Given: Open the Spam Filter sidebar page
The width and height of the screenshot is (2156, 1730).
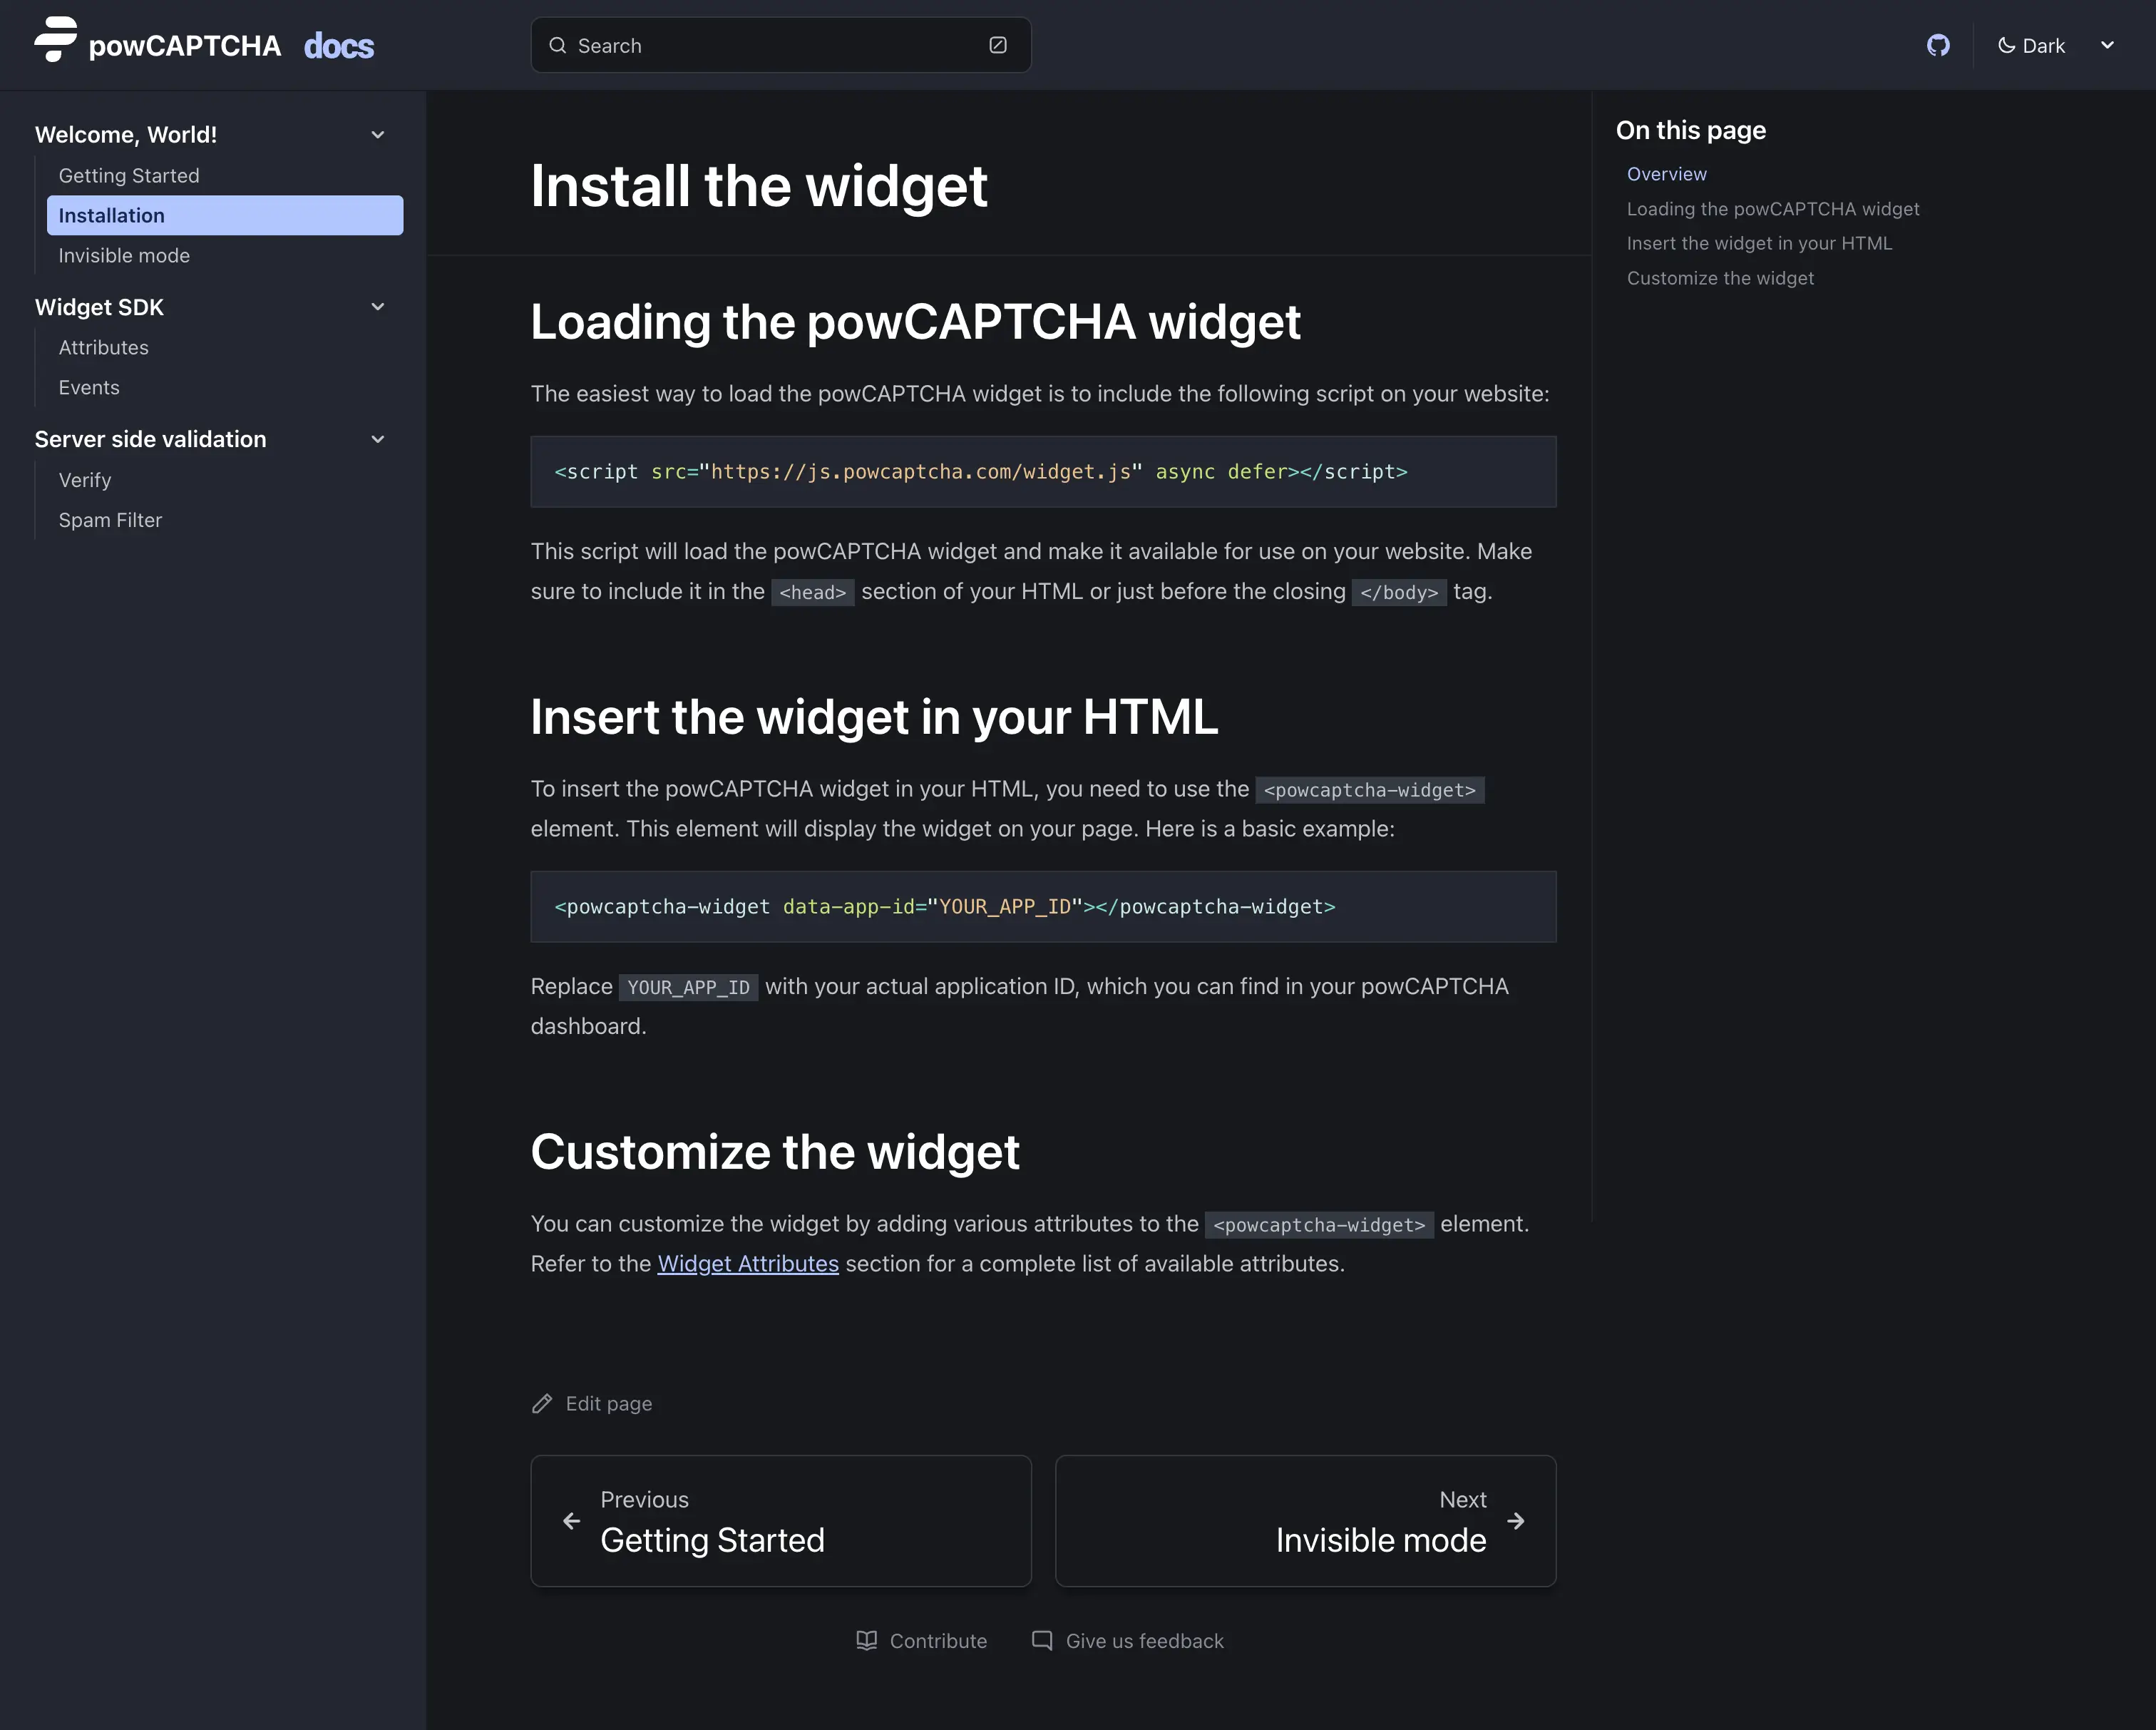Looking at the screenshot, I should tap(225, 520).
